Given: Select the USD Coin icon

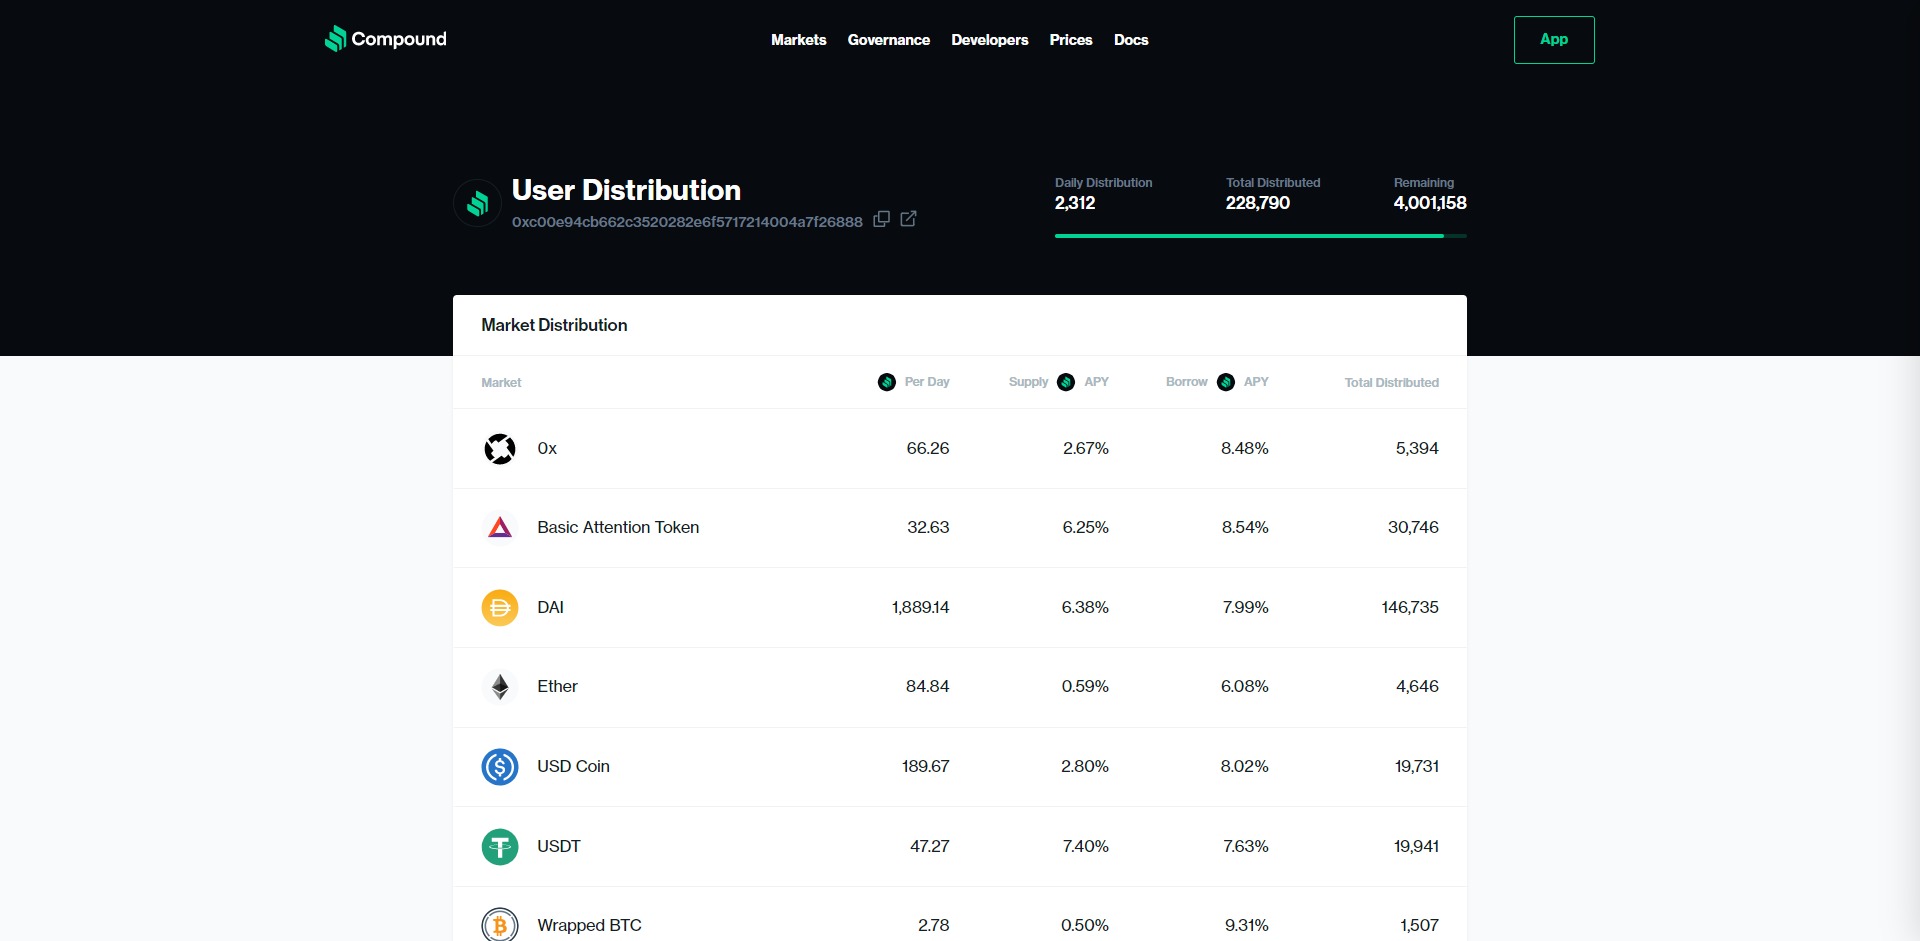Looking at the screenshot, I should (x=500, y=767).
